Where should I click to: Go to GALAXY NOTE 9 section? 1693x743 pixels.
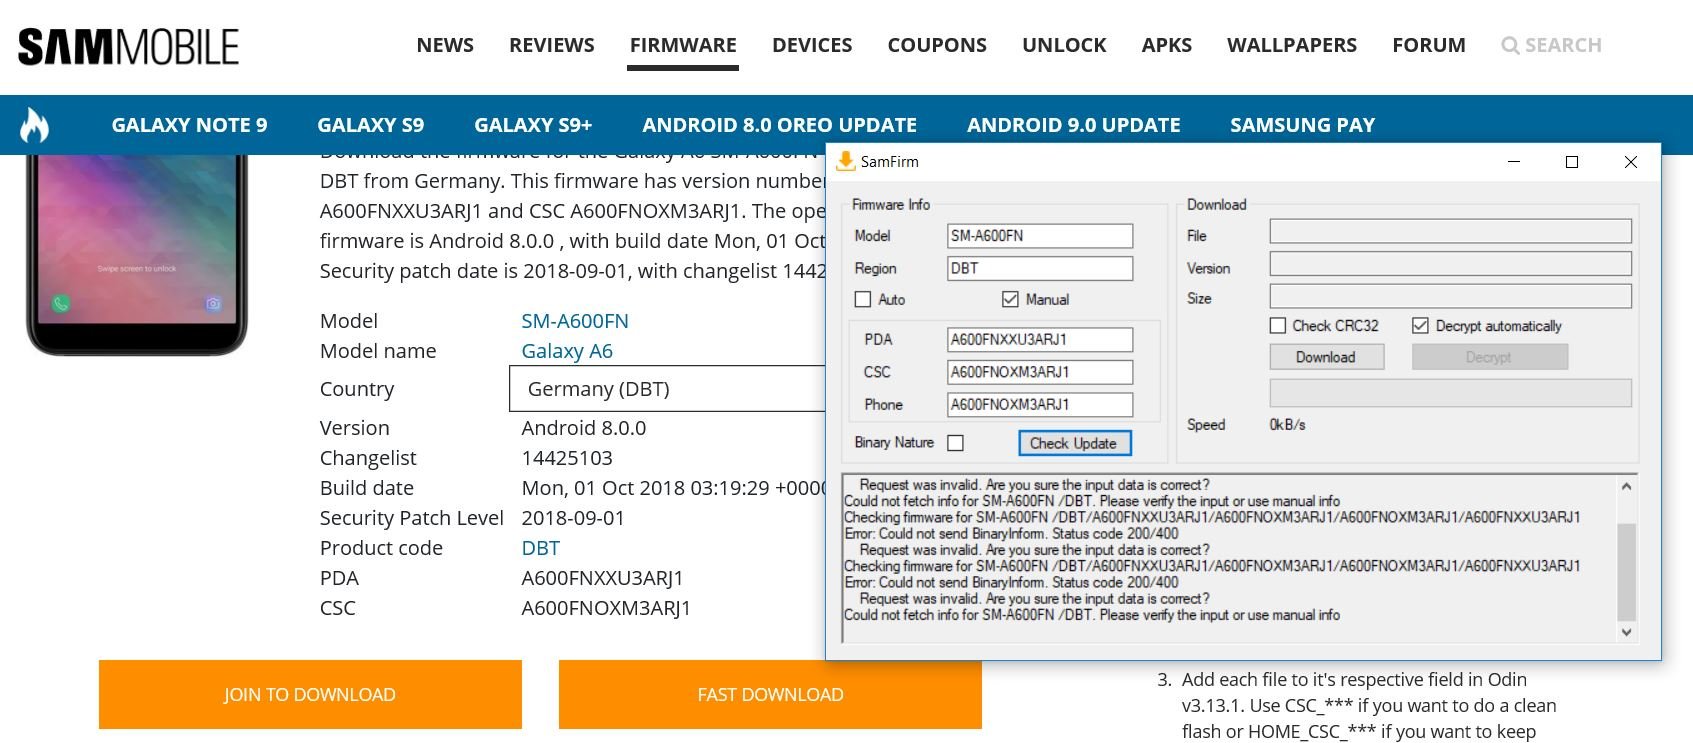click(189, 125)
